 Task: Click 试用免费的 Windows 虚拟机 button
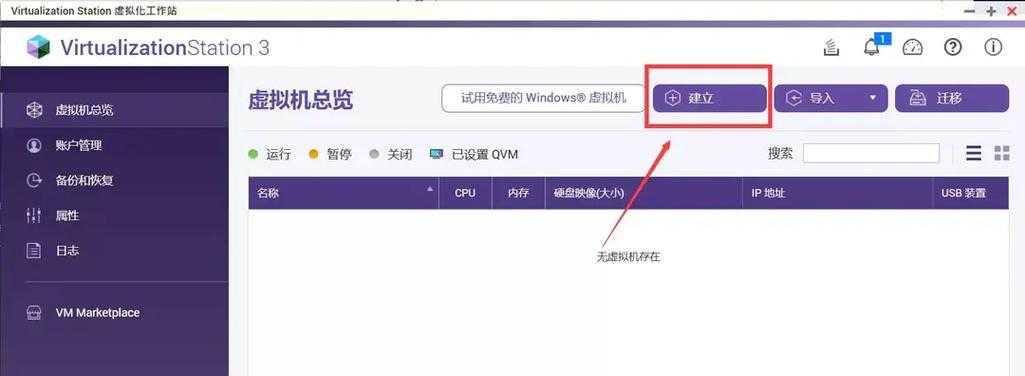click(544, 98)
